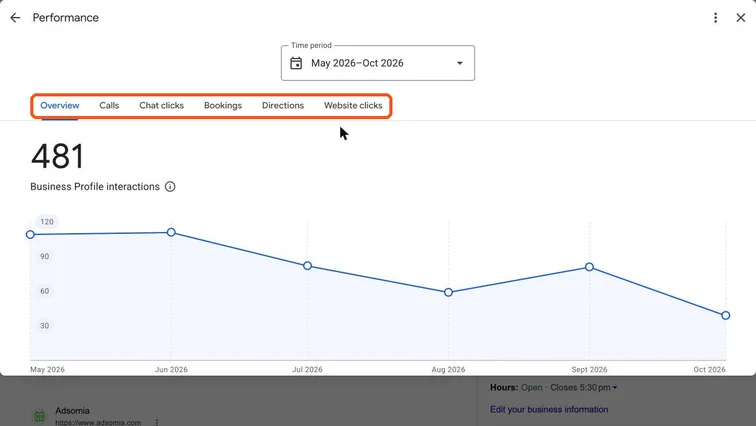The image size is (756, 426).
Task: Click the Sept 2026 axis label
Action: pos(589,370)
